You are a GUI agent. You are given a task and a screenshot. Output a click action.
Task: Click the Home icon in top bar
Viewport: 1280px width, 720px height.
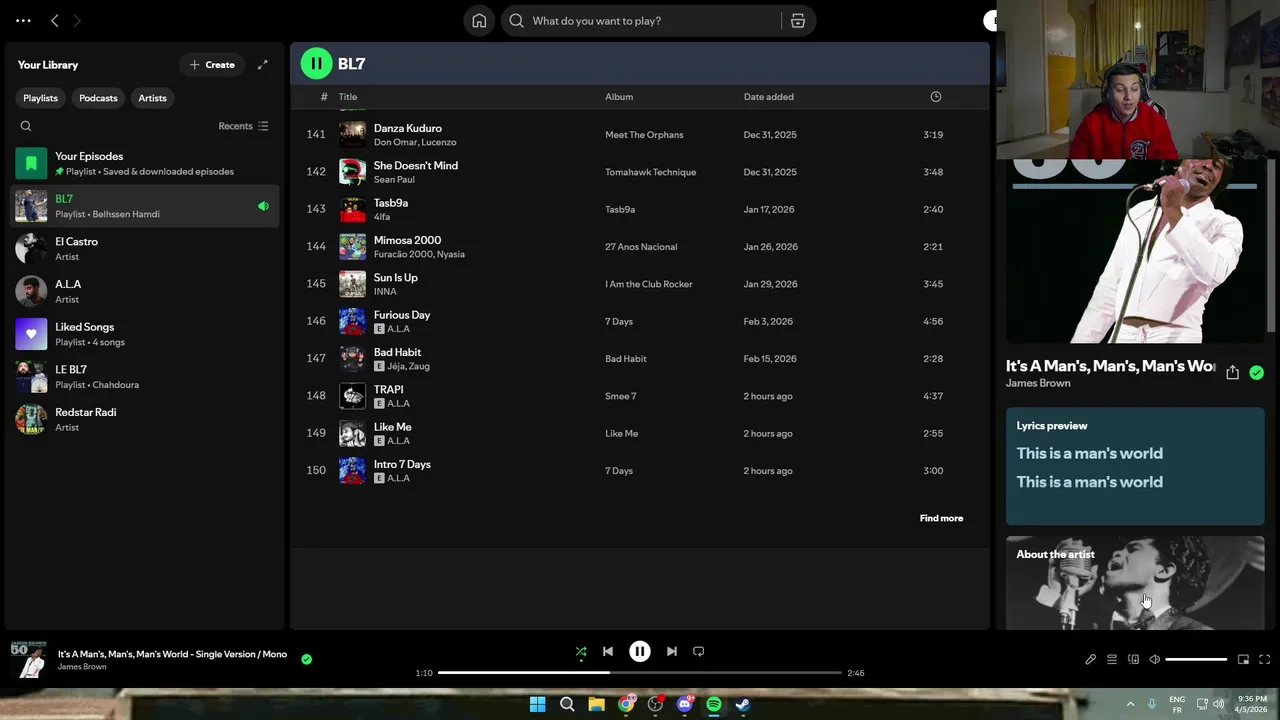(479, 21)
